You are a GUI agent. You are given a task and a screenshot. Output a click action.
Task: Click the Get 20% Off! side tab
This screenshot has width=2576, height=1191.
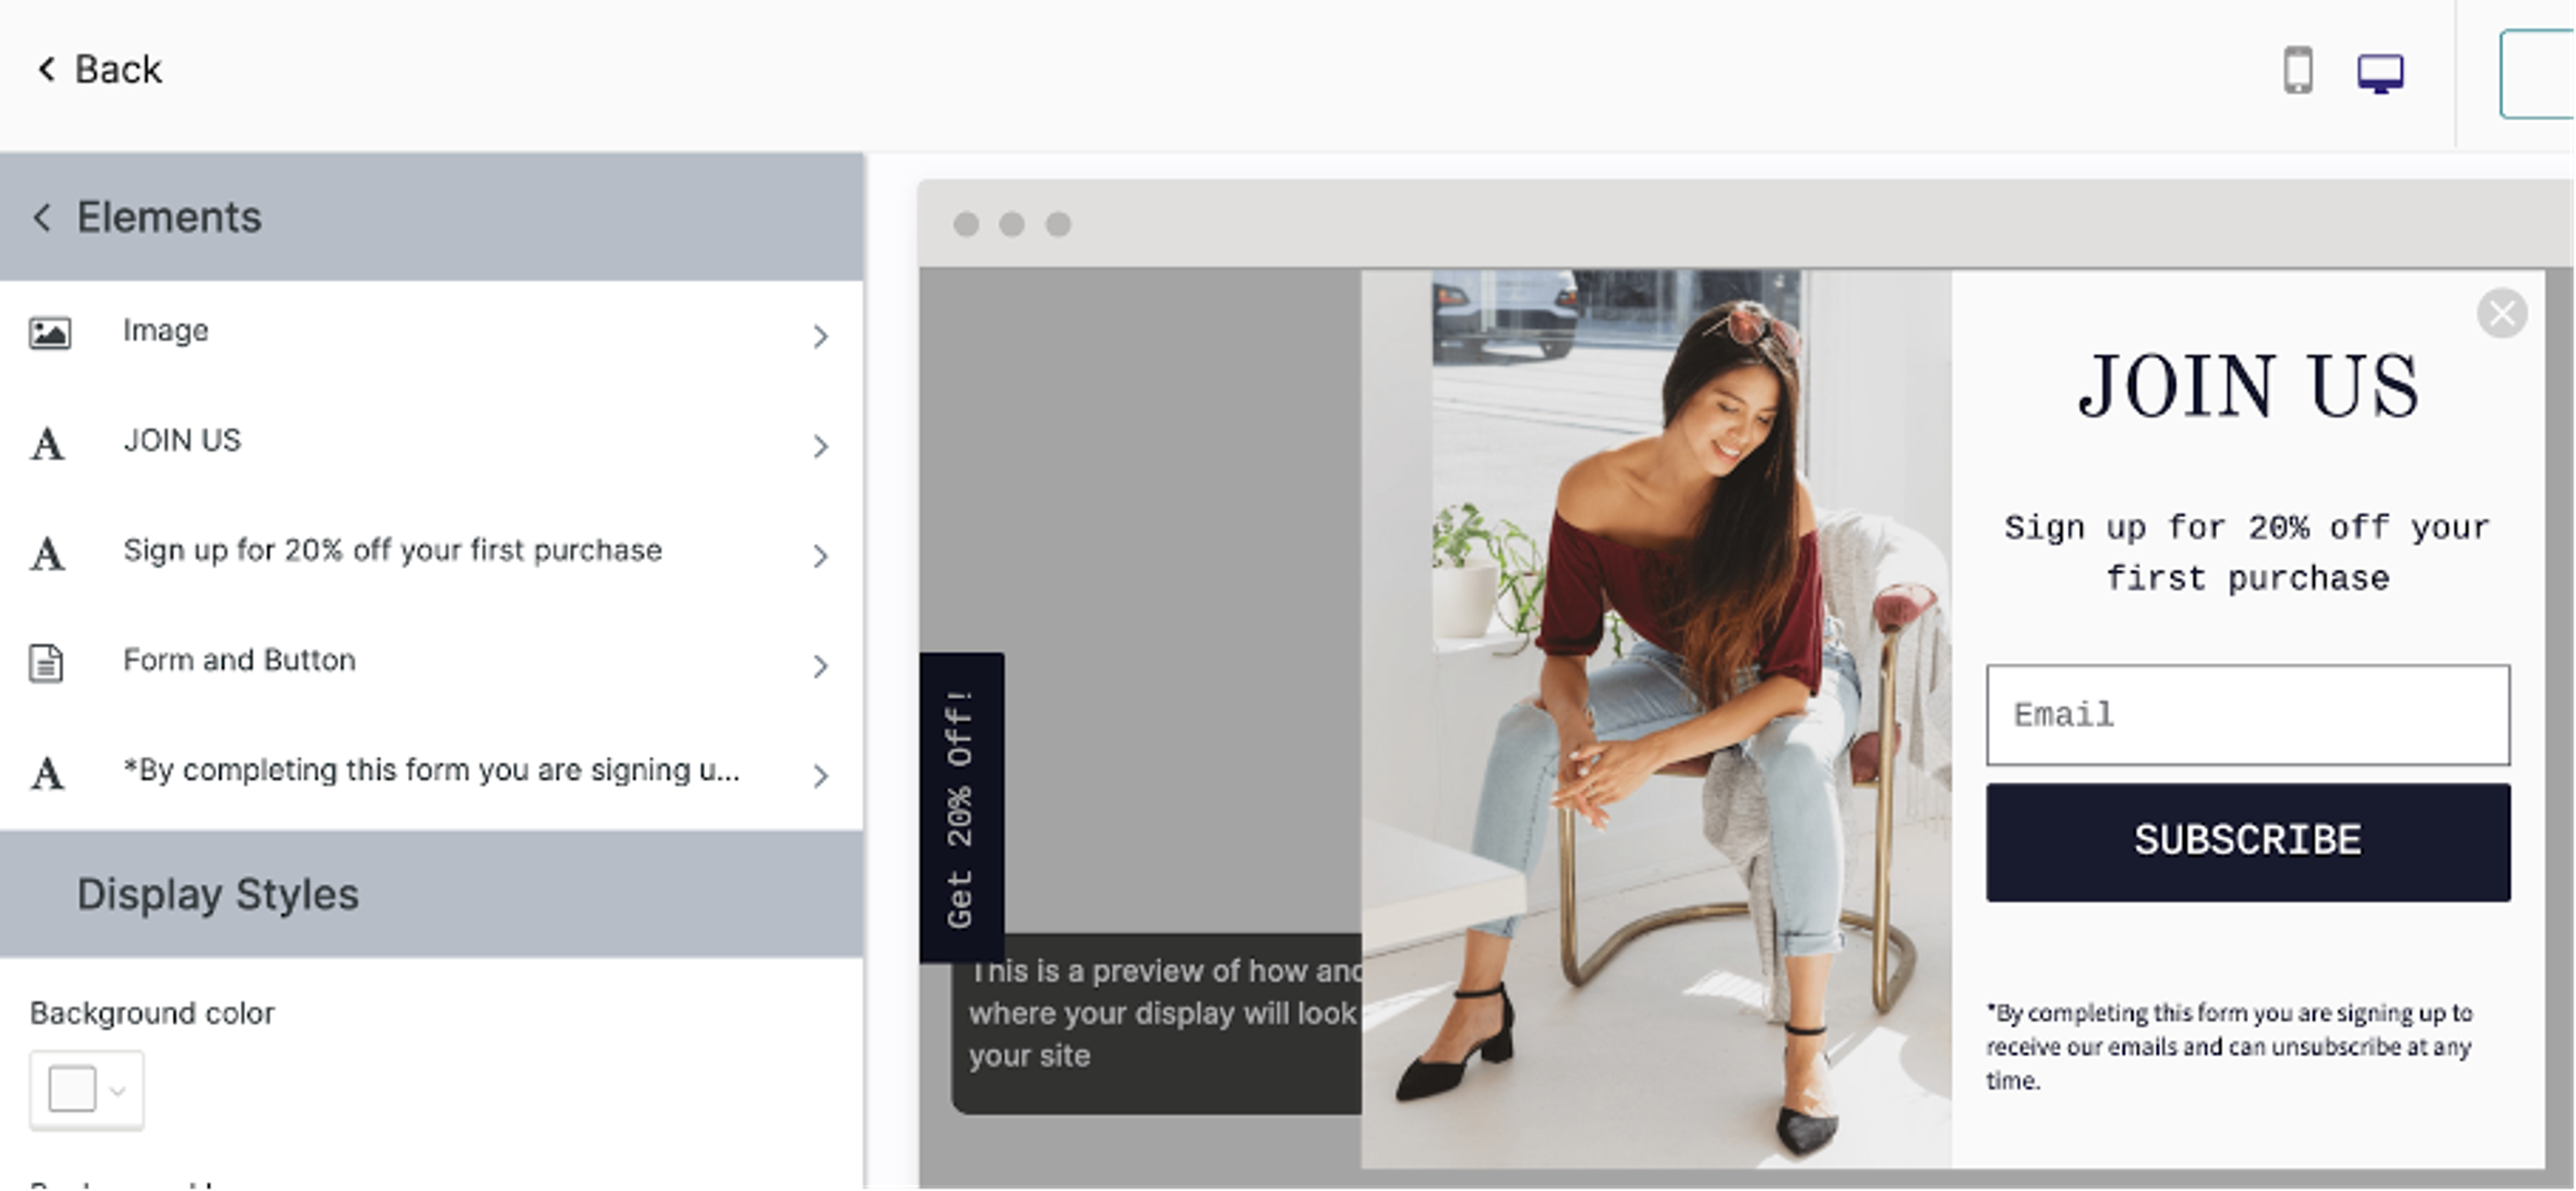962,807
